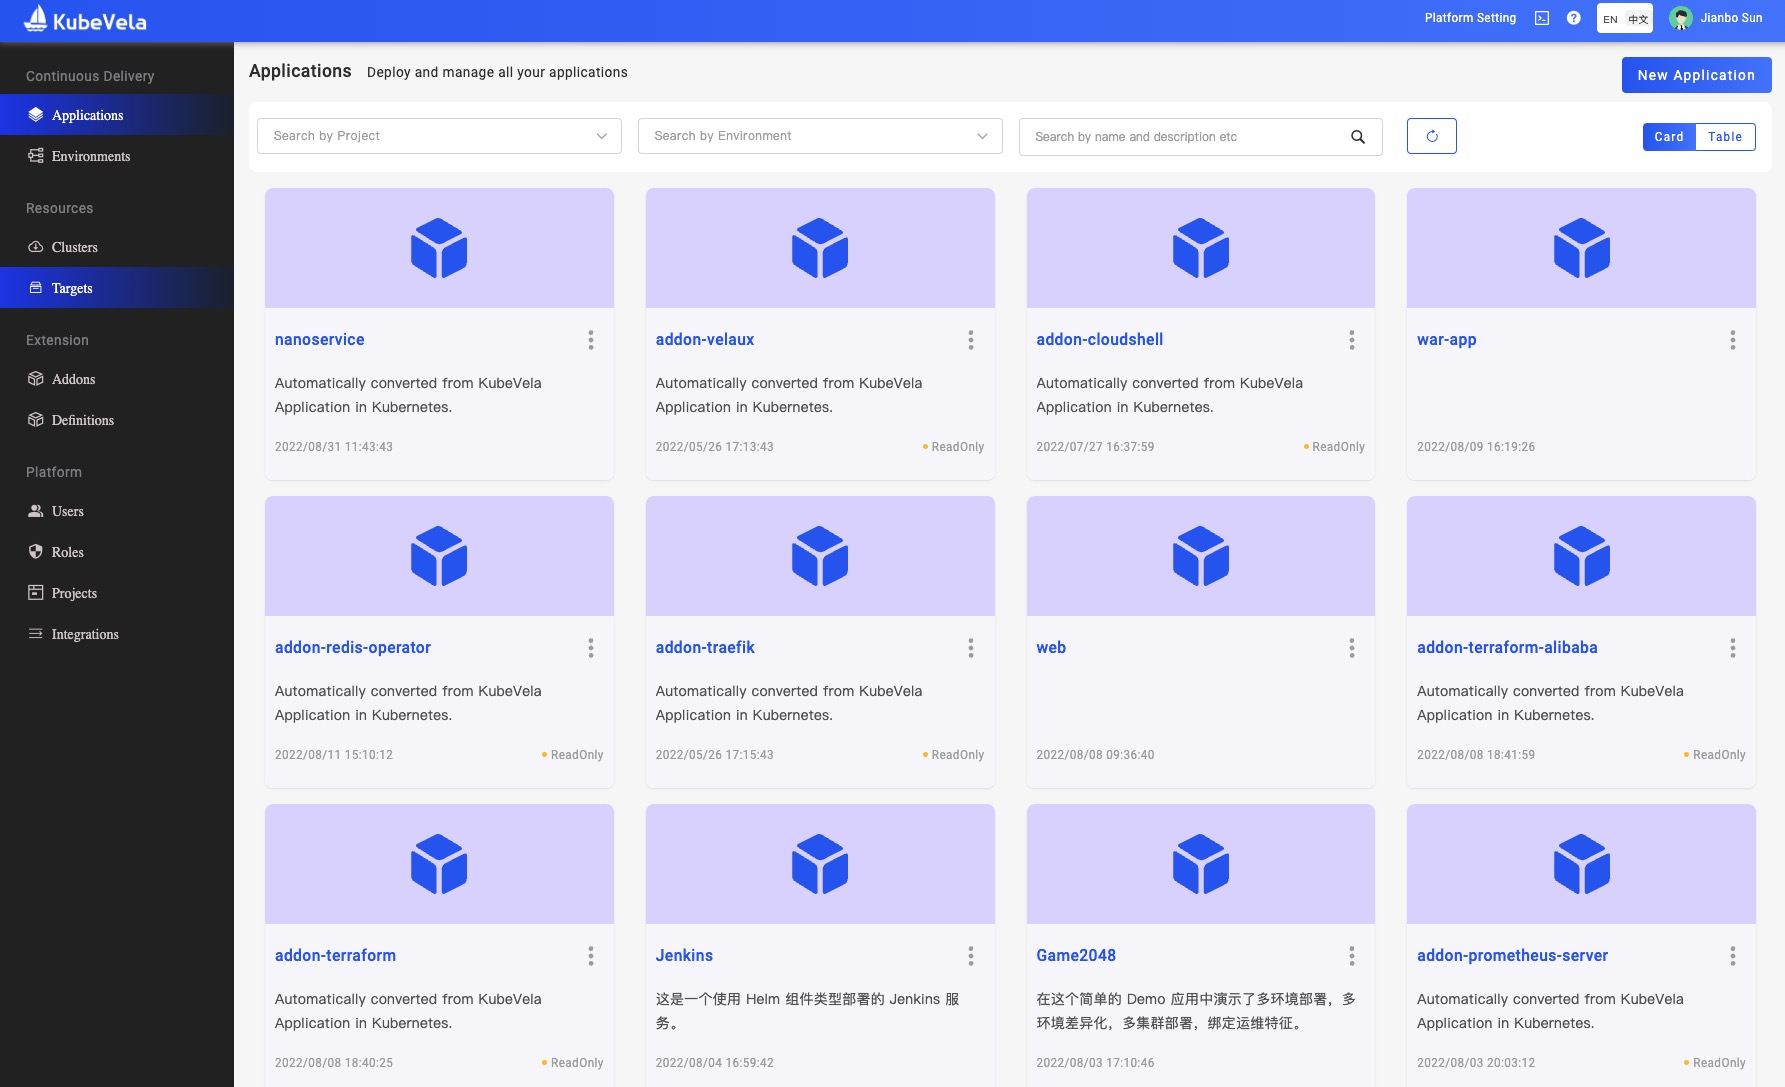Open Projects in sidebar

point(117,593)
